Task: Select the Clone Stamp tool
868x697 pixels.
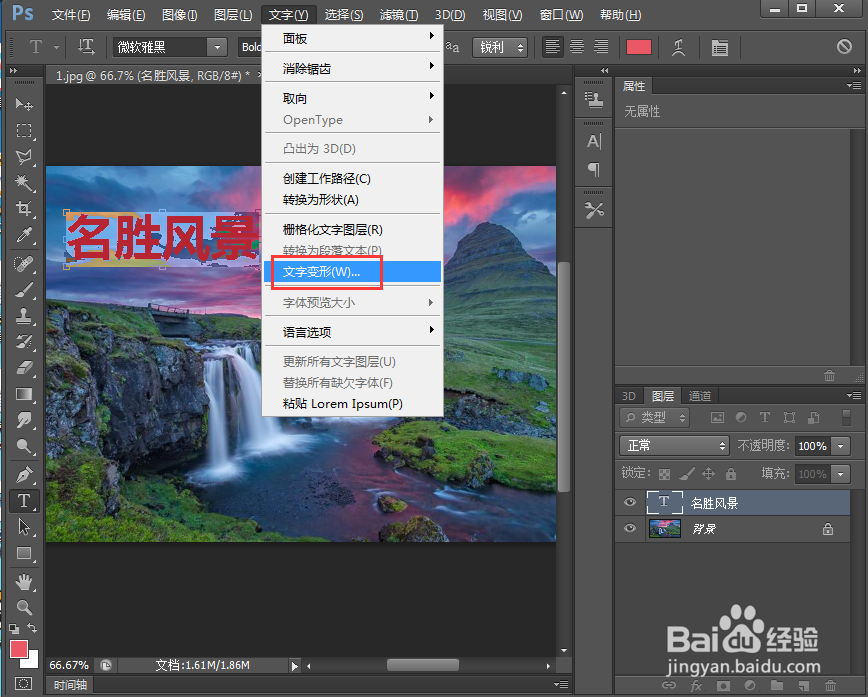Action: [24, 316]
